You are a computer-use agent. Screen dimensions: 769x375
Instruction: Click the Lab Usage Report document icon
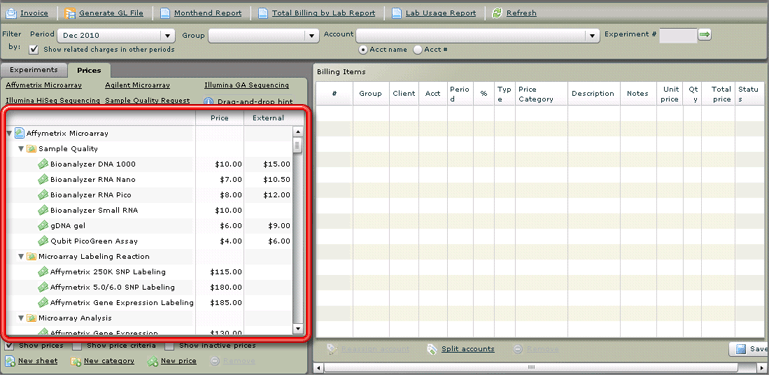click(x=397, y=13)
